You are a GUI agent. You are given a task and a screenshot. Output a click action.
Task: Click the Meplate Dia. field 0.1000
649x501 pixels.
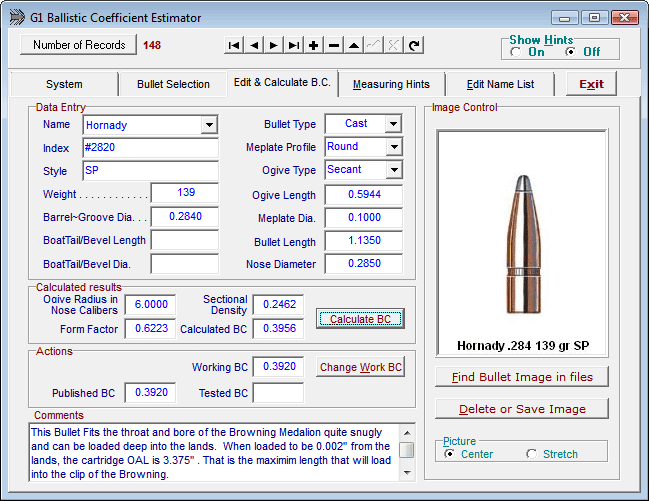pyautogui.click(x=364, y=218)
